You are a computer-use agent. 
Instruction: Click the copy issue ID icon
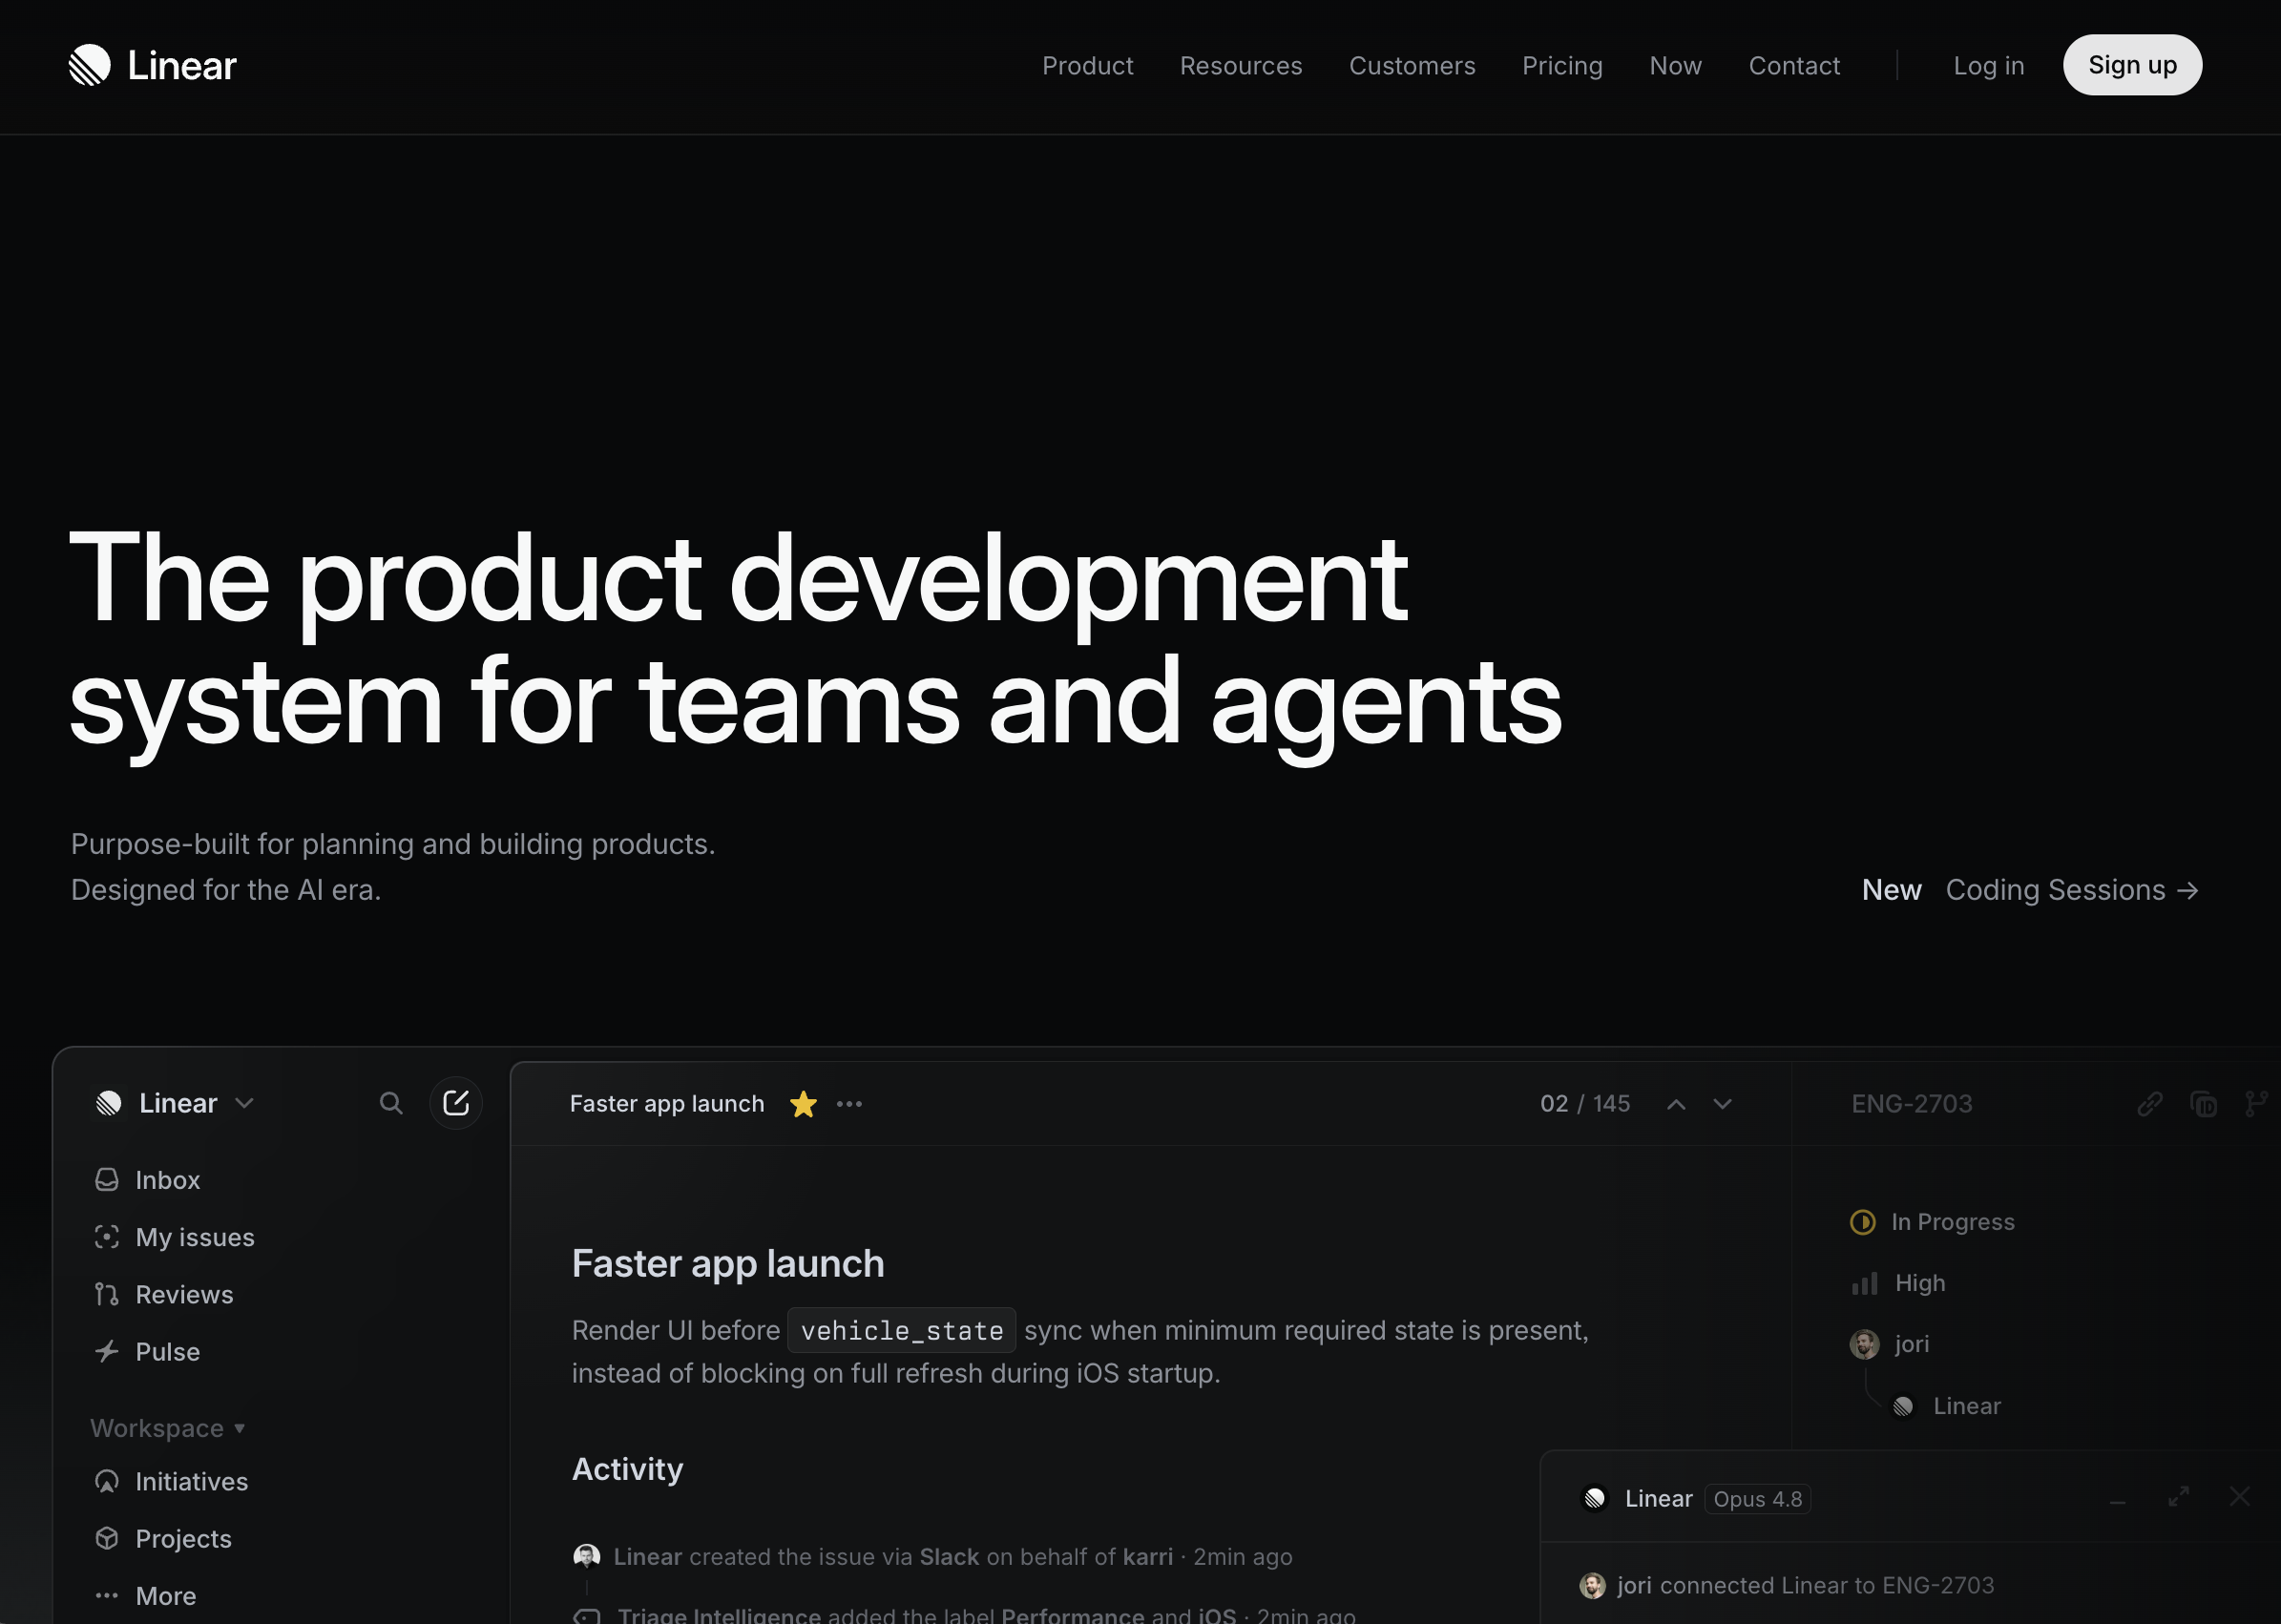2203,1103
